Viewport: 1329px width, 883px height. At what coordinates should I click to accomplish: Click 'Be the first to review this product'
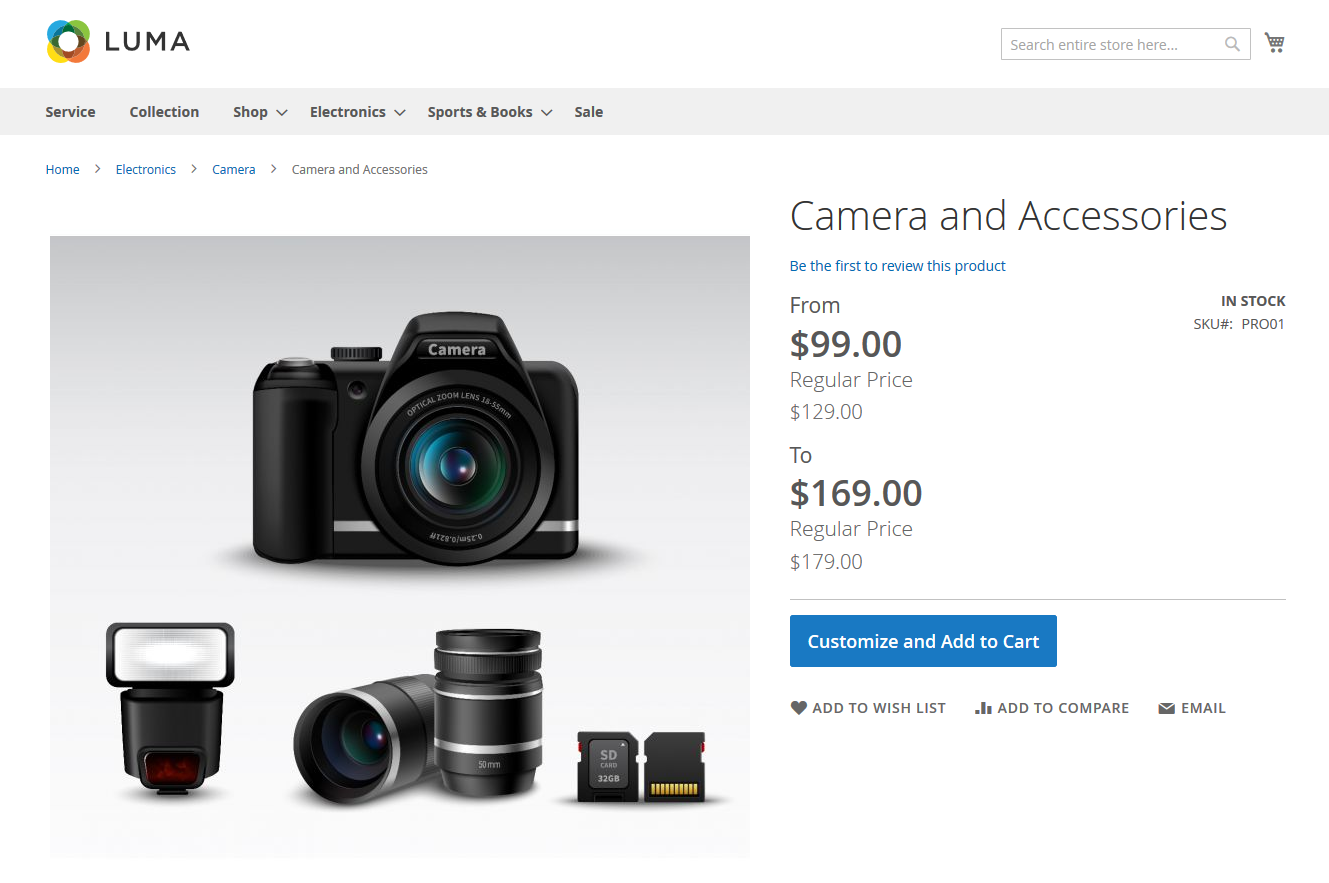click(x=897, y=265)
